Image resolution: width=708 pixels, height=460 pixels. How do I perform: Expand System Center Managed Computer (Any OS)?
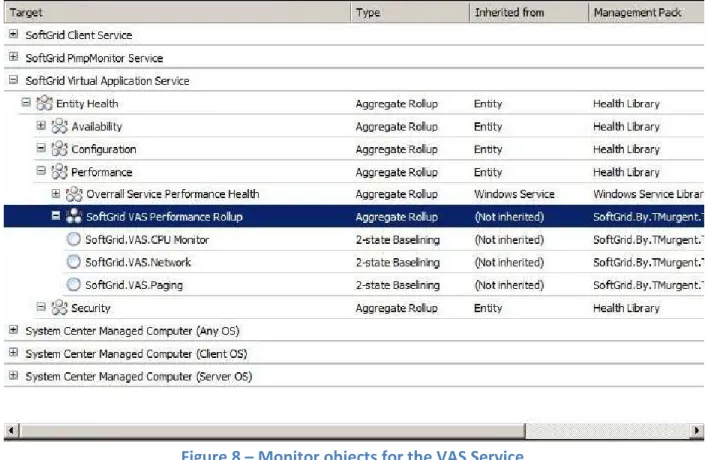click(x=14, y=330)
